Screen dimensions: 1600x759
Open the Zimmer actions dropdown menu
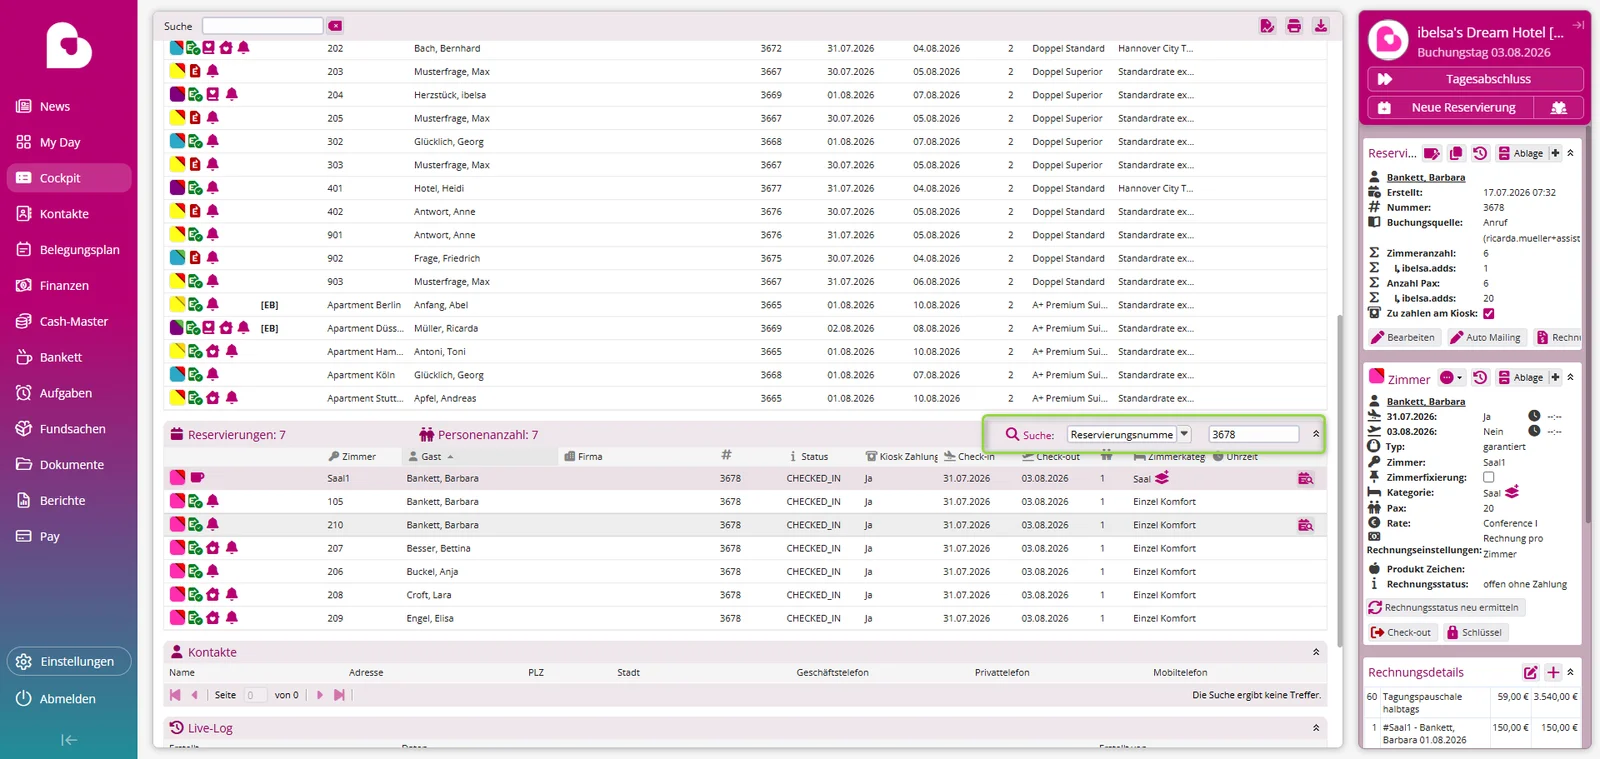pos(1451,377)
